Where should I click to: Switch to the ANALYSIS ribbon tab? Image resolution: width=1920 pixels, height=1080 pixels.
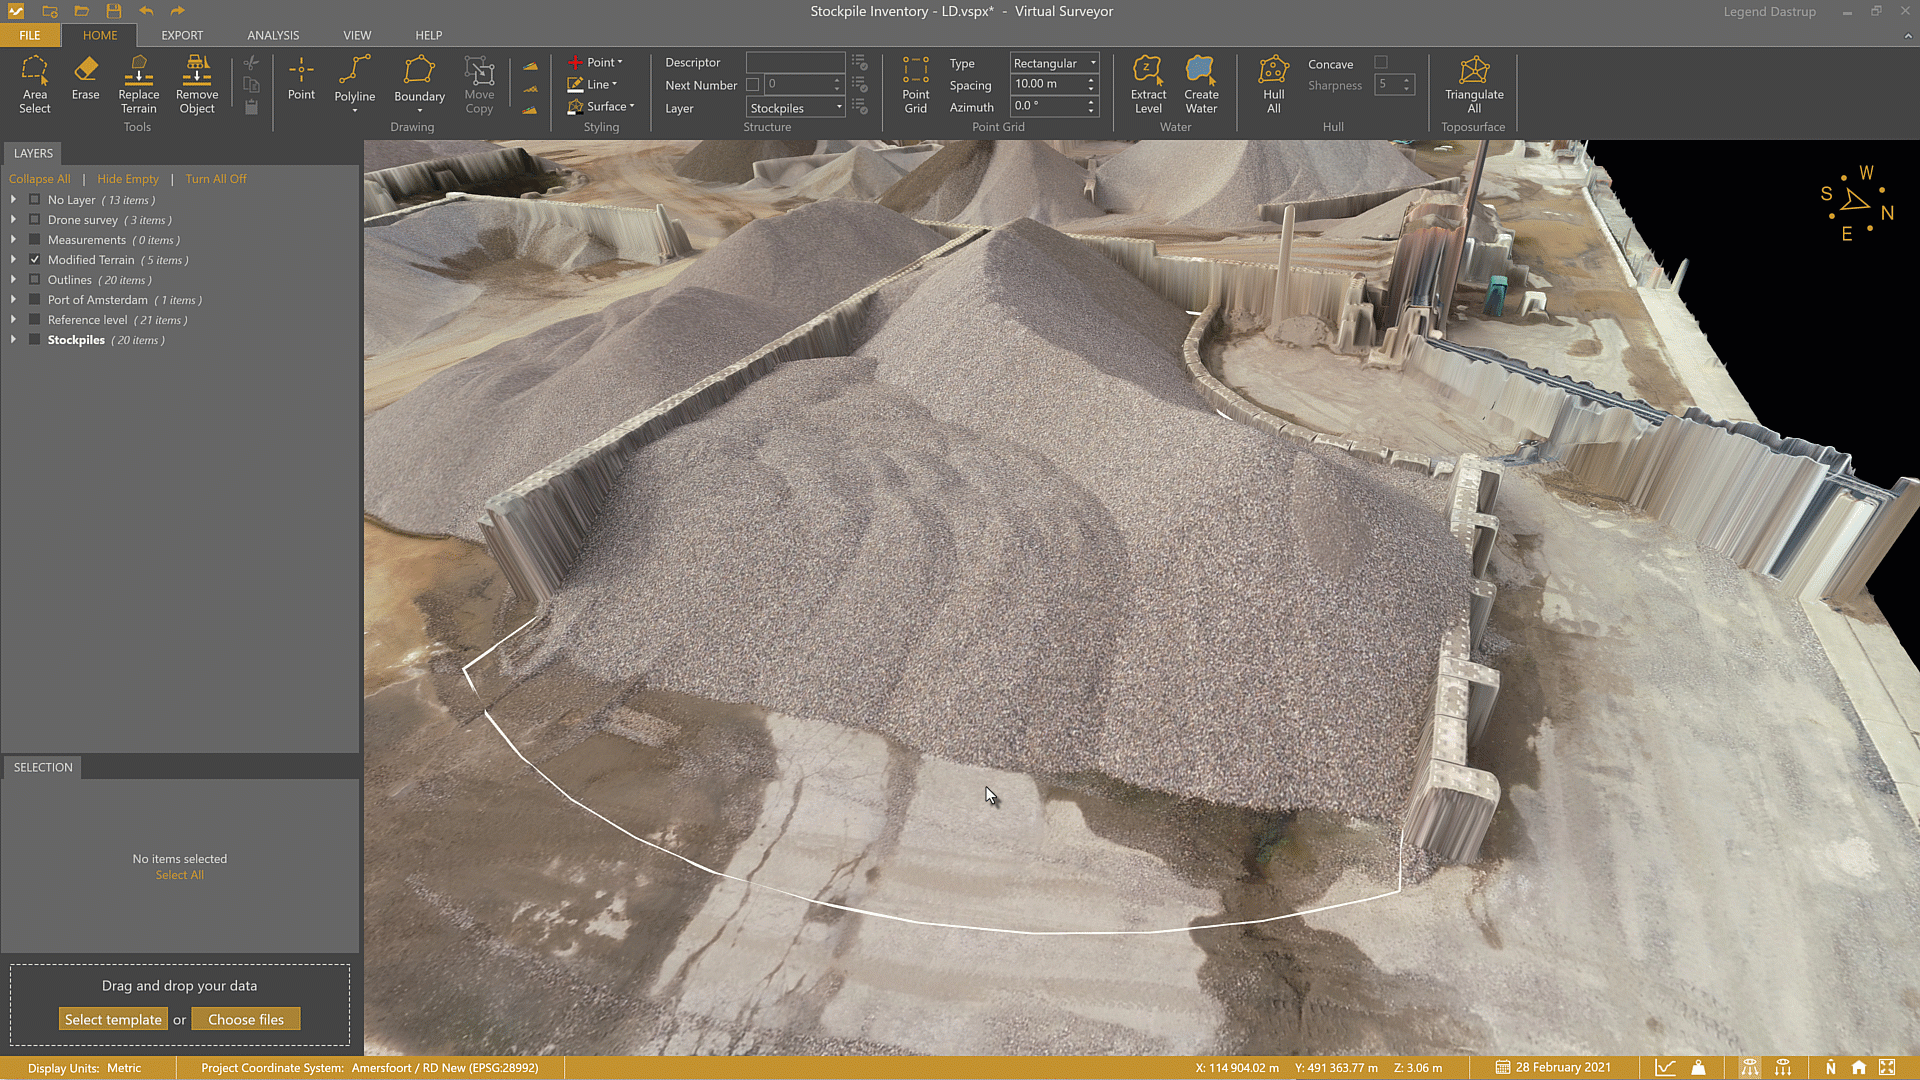273,35
